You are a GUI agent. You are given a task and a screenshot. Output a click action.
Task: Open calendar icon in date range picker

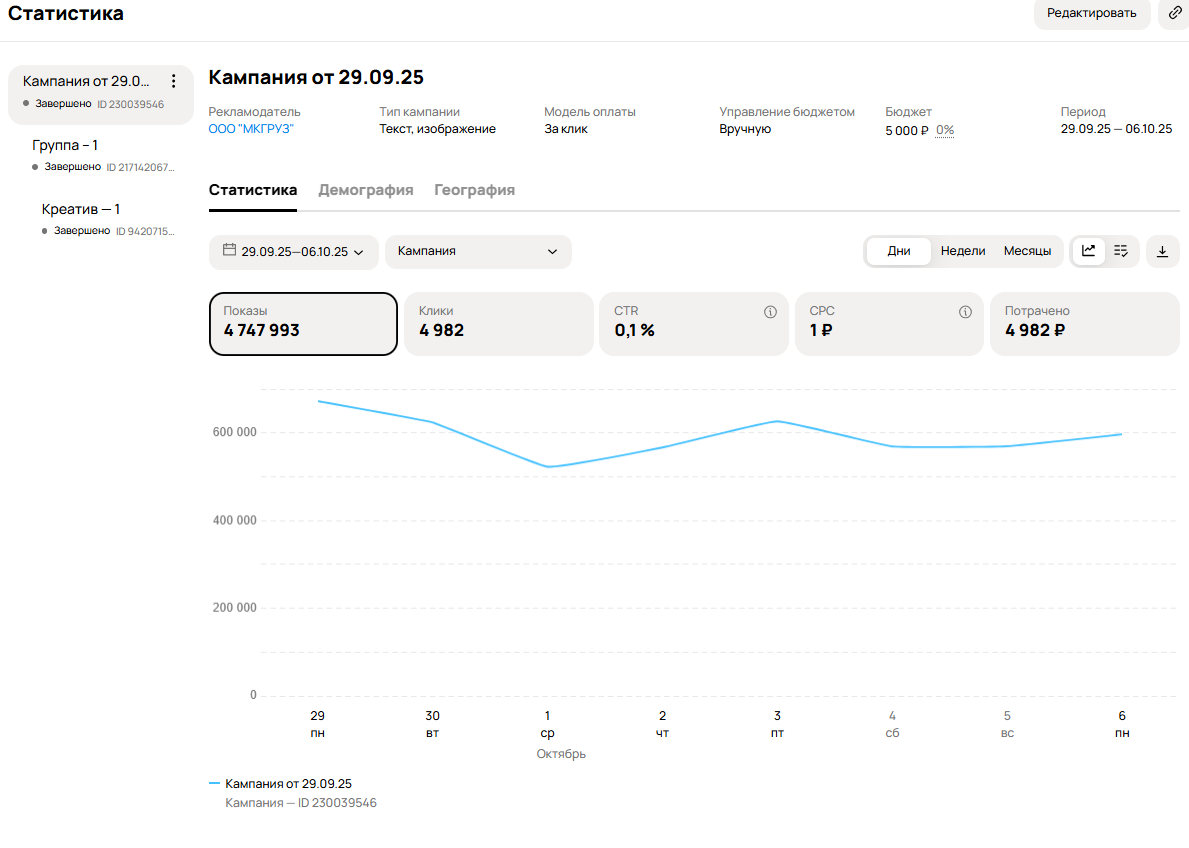click(x=229, y=250)
